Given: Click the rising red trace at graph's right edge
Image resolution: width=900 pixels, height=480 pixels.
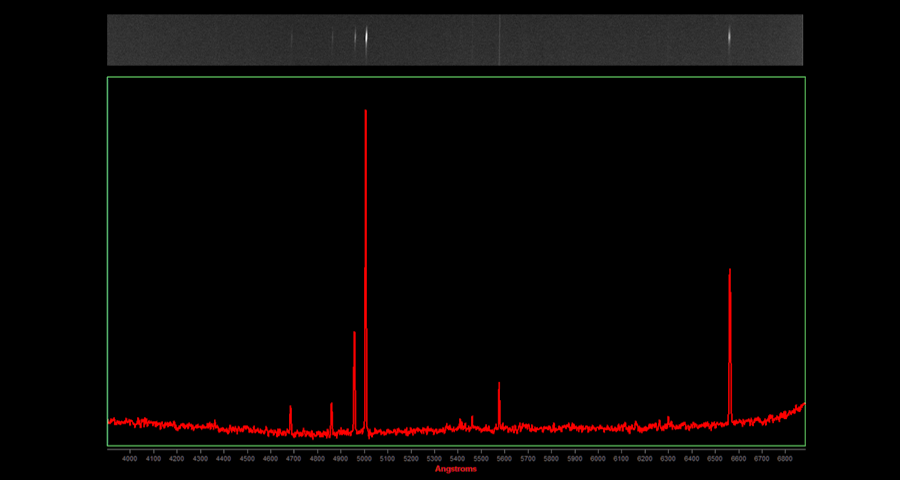Looking at the screenshot, I should (x=798, y=407).
